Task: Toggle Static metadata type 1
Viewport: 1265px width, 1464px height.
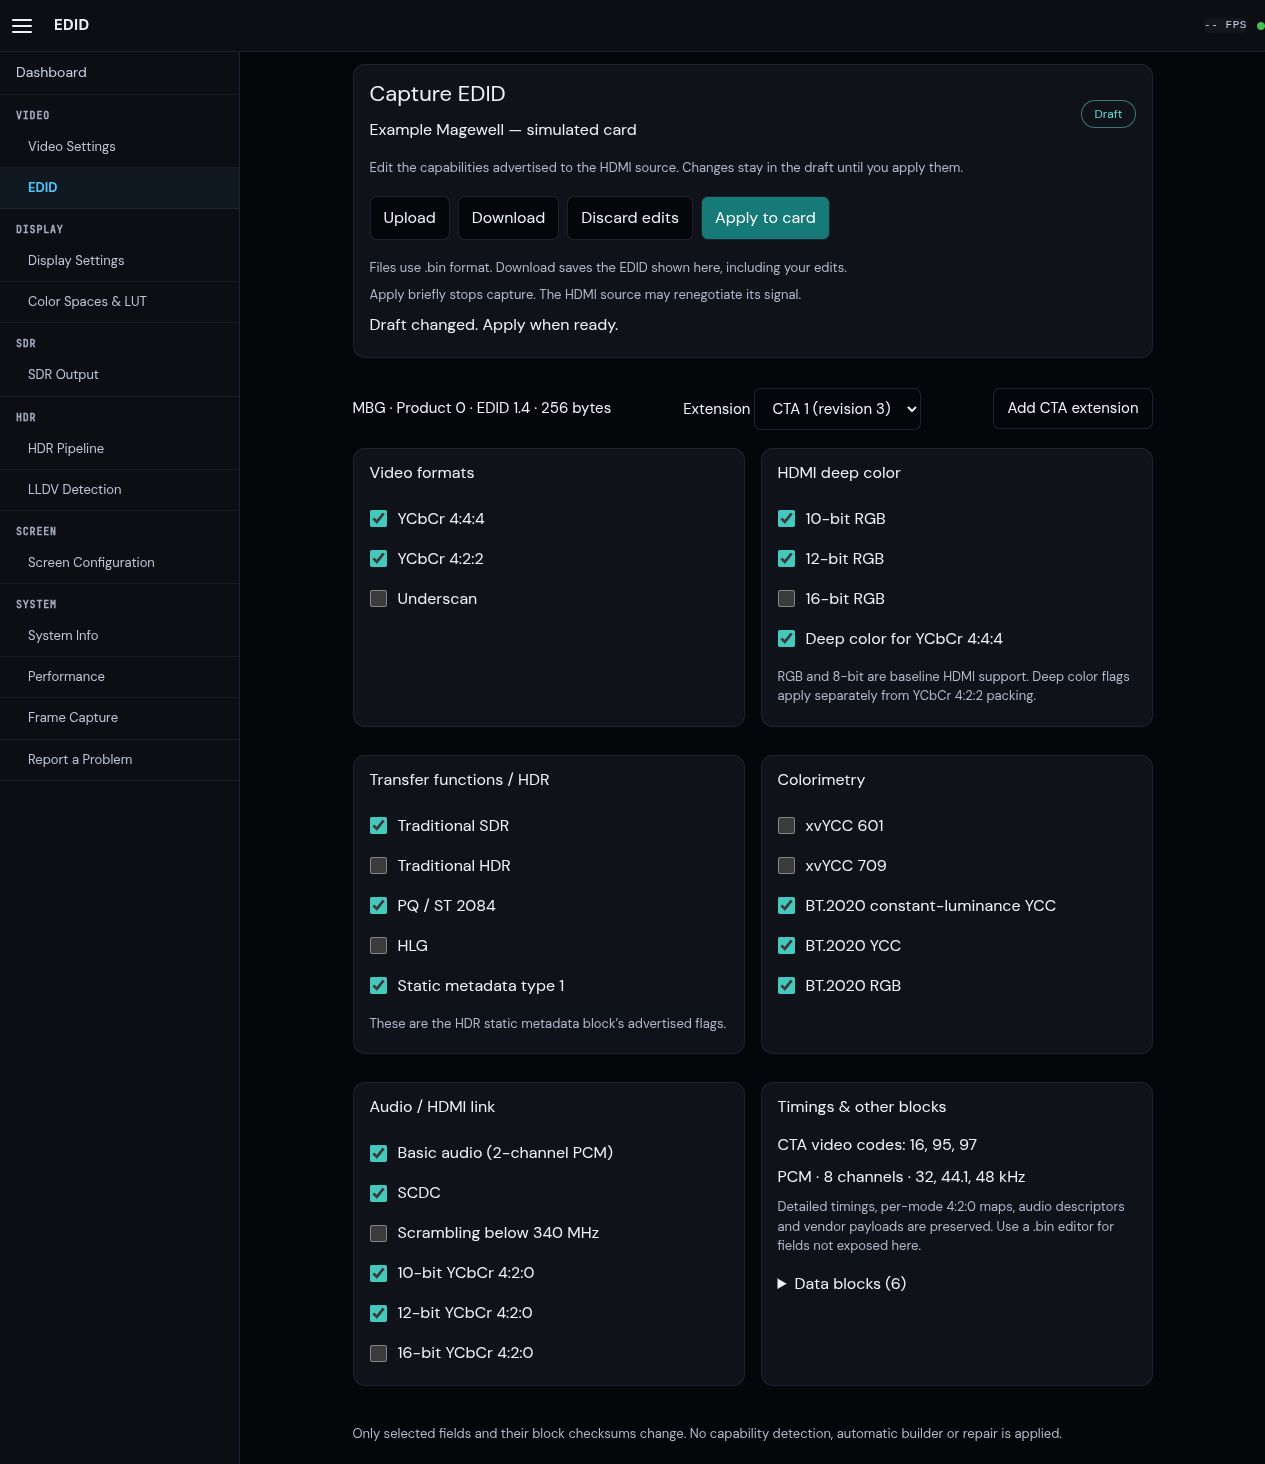Action: 378,986
